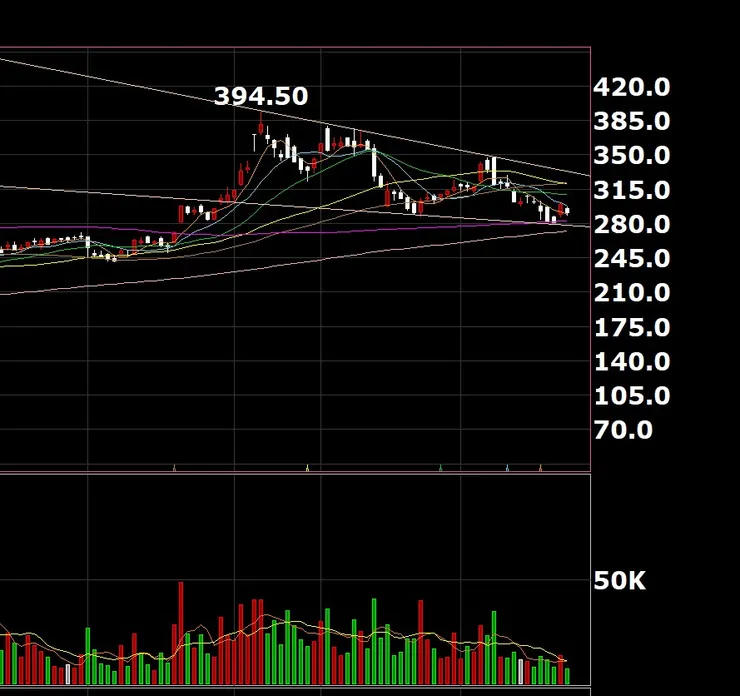Screen dimensions: 740x696
Task: Select the 350.0 price axis label
Action: pos(631,156)
